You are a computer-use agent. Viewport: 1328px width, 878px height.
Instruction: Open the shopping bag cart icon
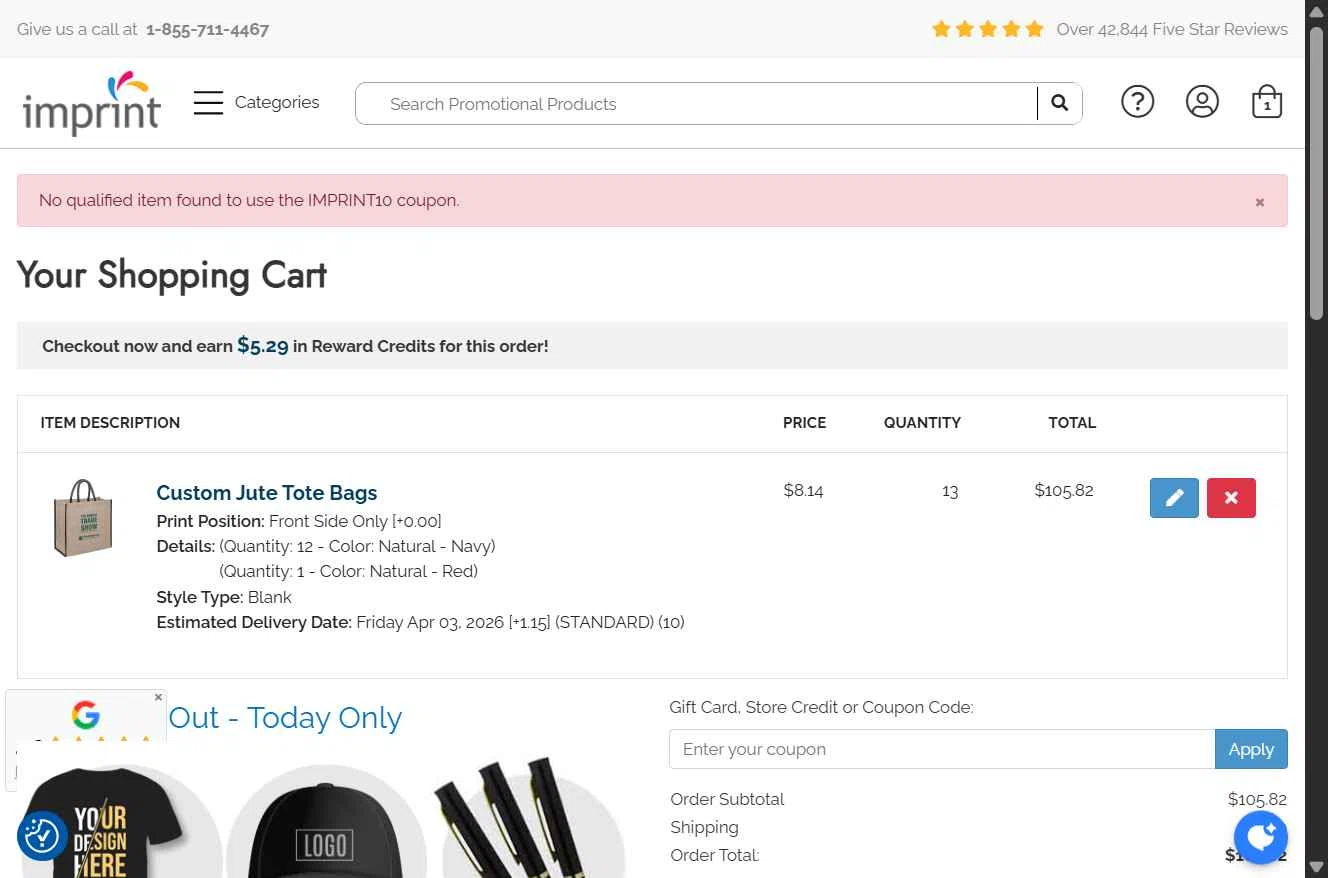pos(1267,102)
